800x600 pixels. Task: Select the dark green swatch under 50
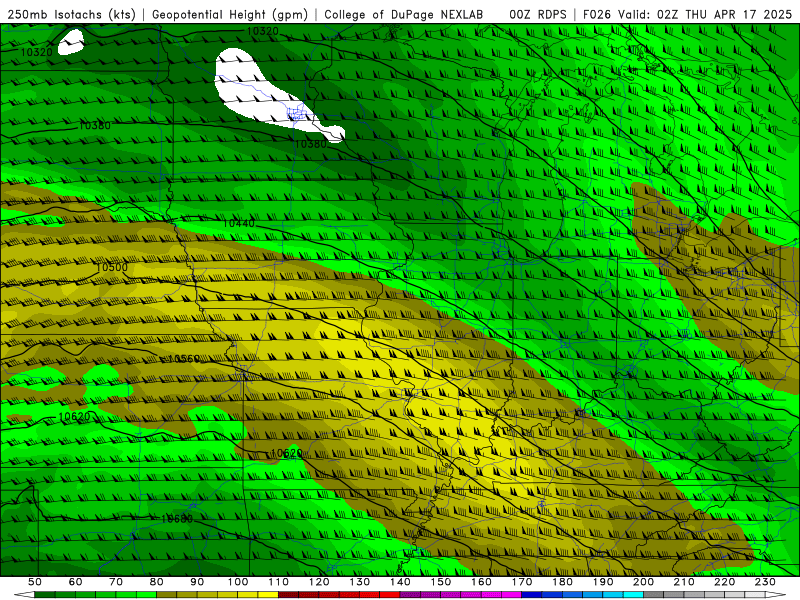click(45, 595)
